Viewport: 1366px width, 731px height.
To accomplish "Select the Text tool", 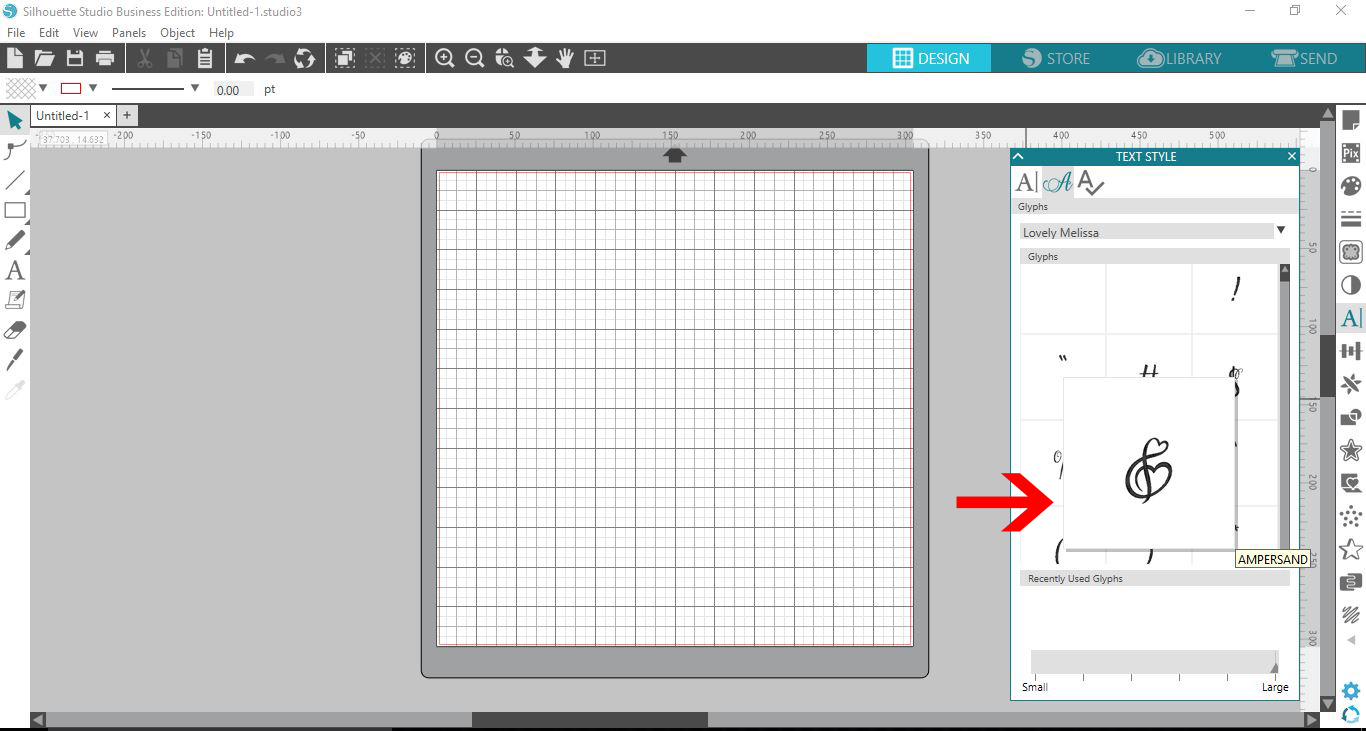I will (15, 270).
